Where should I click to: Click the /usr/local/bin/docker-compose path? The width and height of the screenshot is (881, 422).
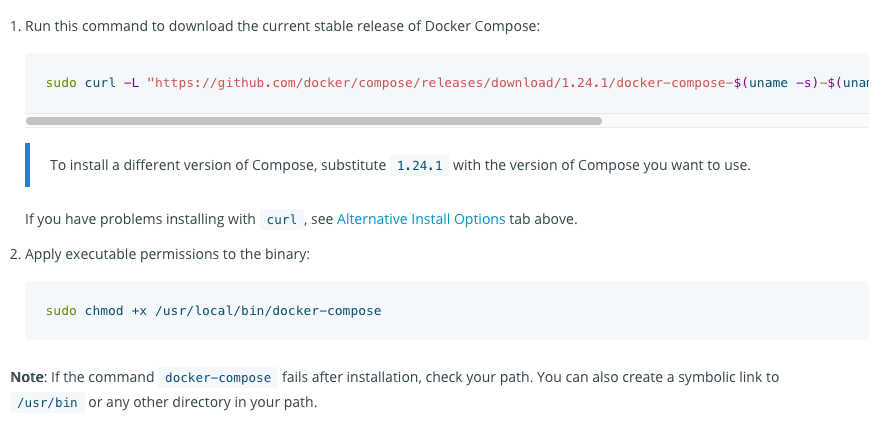pyautogui.click(x=268, y=311)
